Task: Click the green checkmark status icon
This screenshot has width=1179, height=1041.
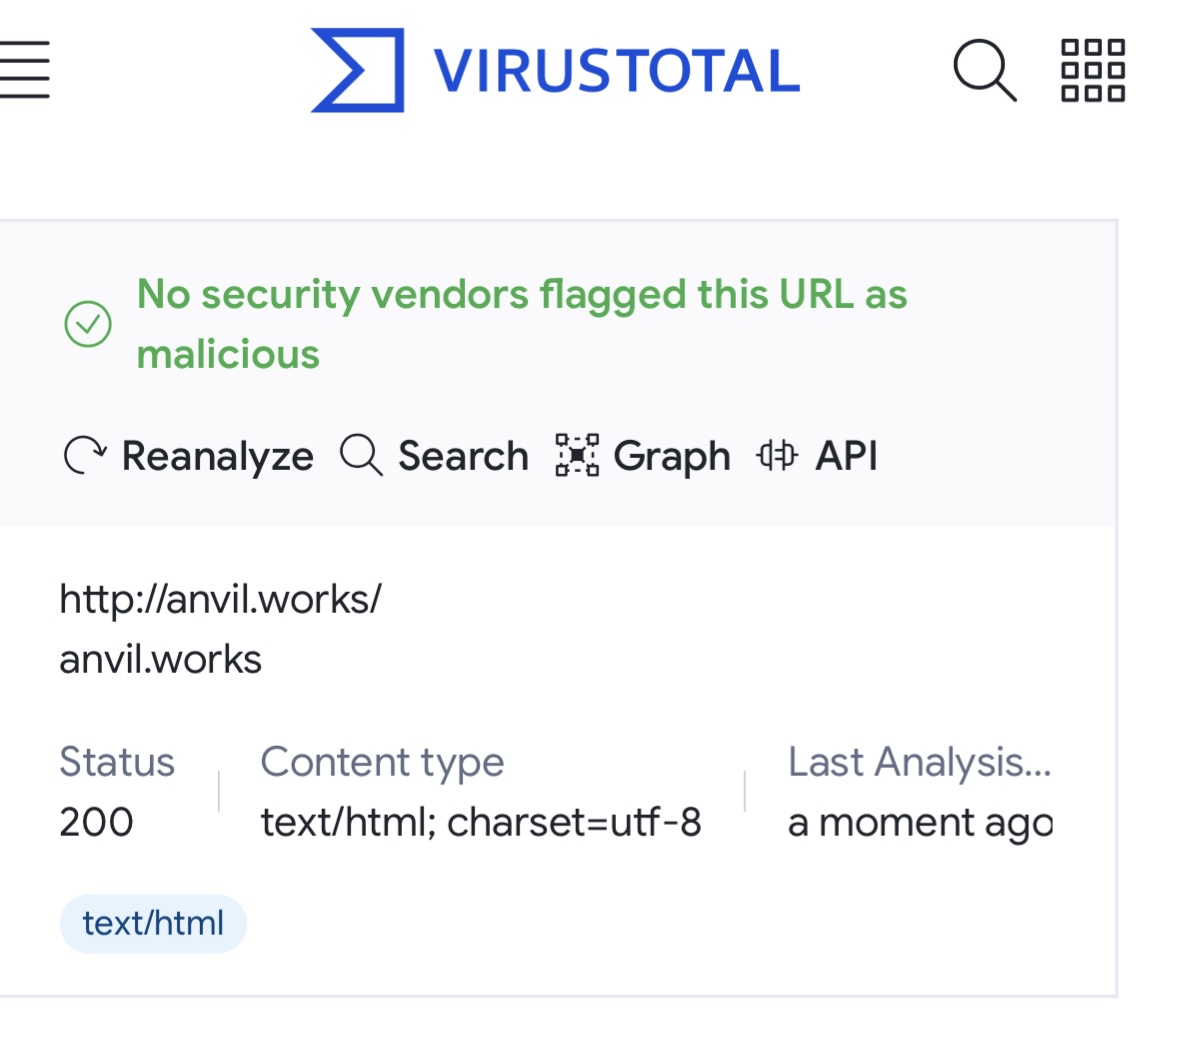Action: pyautogui.click(x=88, y=324)
